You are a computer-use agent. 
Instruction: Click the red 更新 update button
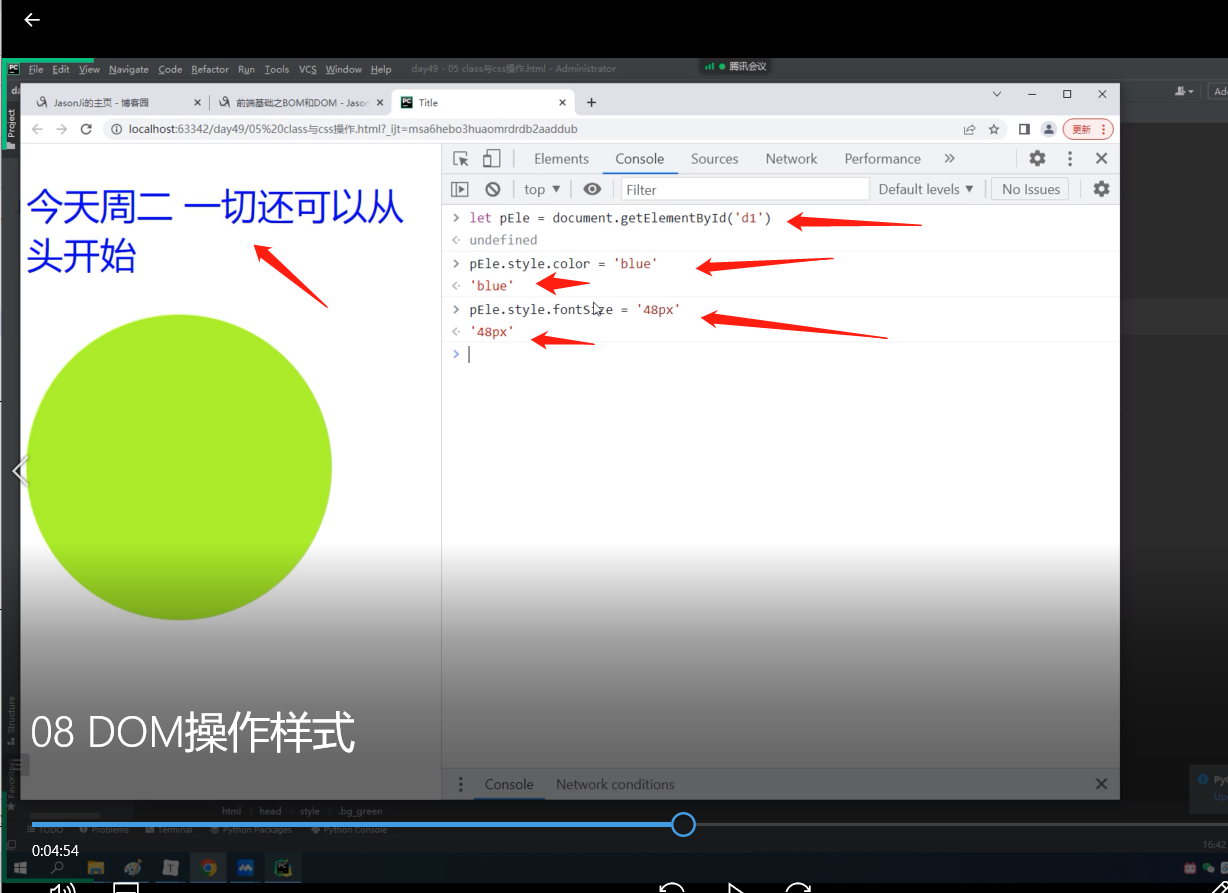tap(1088, 129)
